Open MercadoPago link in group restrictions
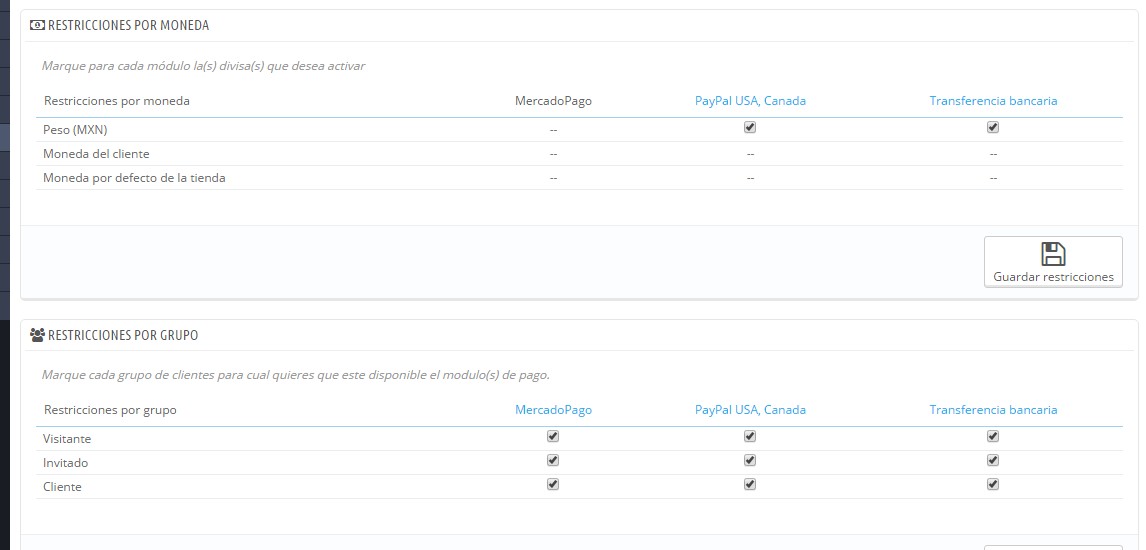This screenshot has width=1146, height=550. point(553,410)
